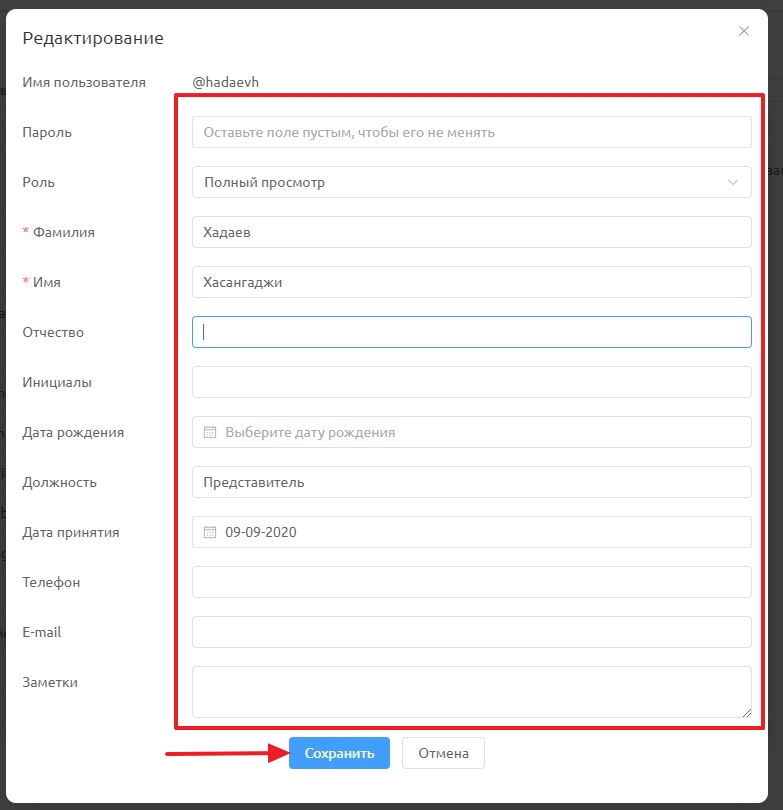Focus the E-mail input field

(x=472, y=632)
